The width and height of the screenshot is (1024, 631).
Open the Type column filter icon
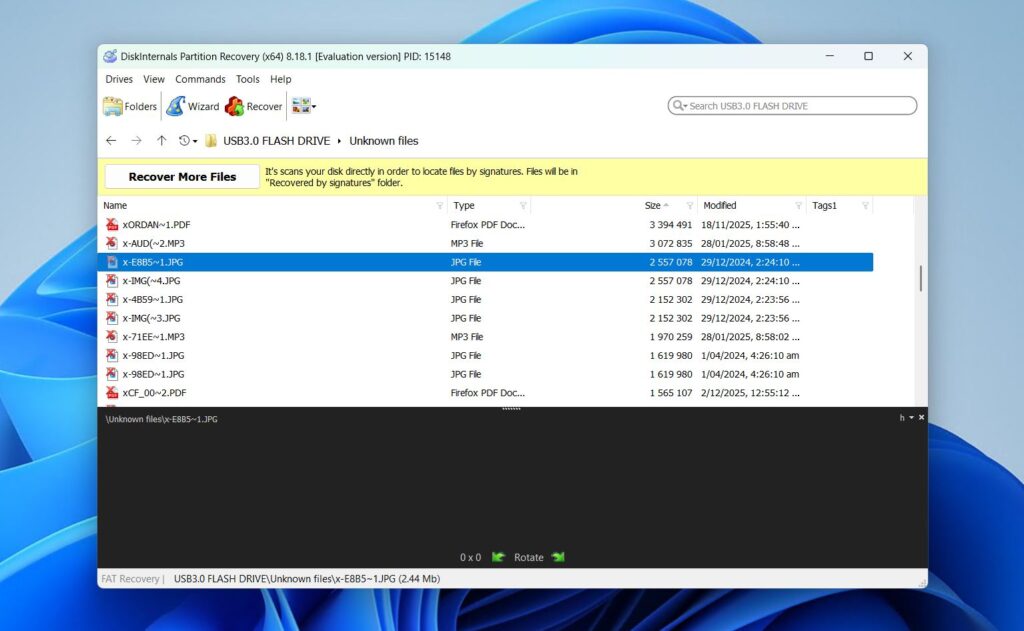(x=523, y=206)
